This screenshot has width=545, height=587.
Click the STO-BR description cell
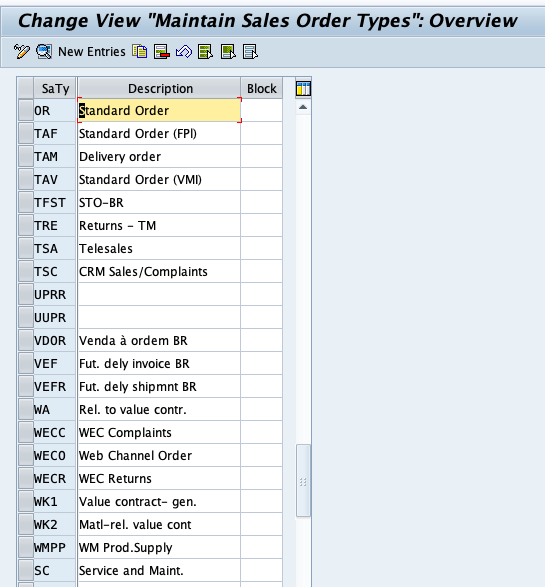tap(159, 202)
